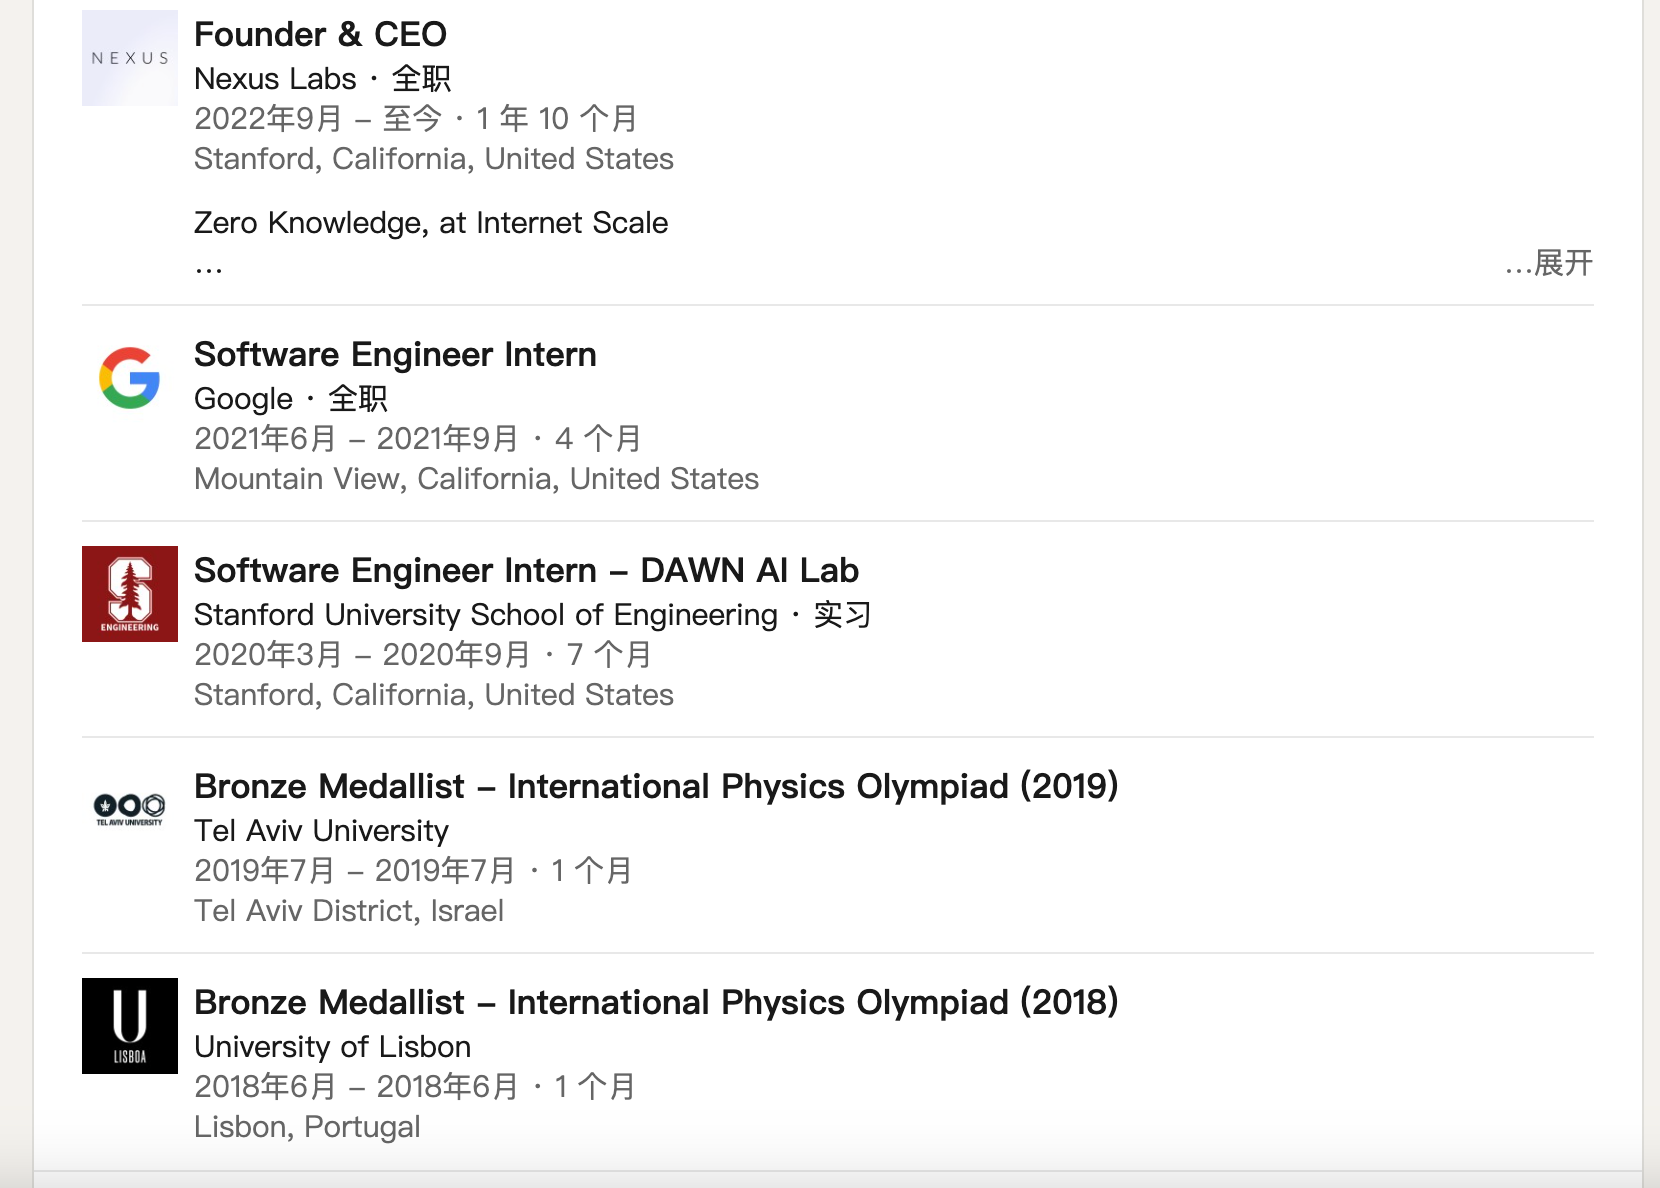Click the Tel Aviv District, Israel location
This screenshot has height=1188, width=1660.
pyautogui.click(x=348, y=910)
